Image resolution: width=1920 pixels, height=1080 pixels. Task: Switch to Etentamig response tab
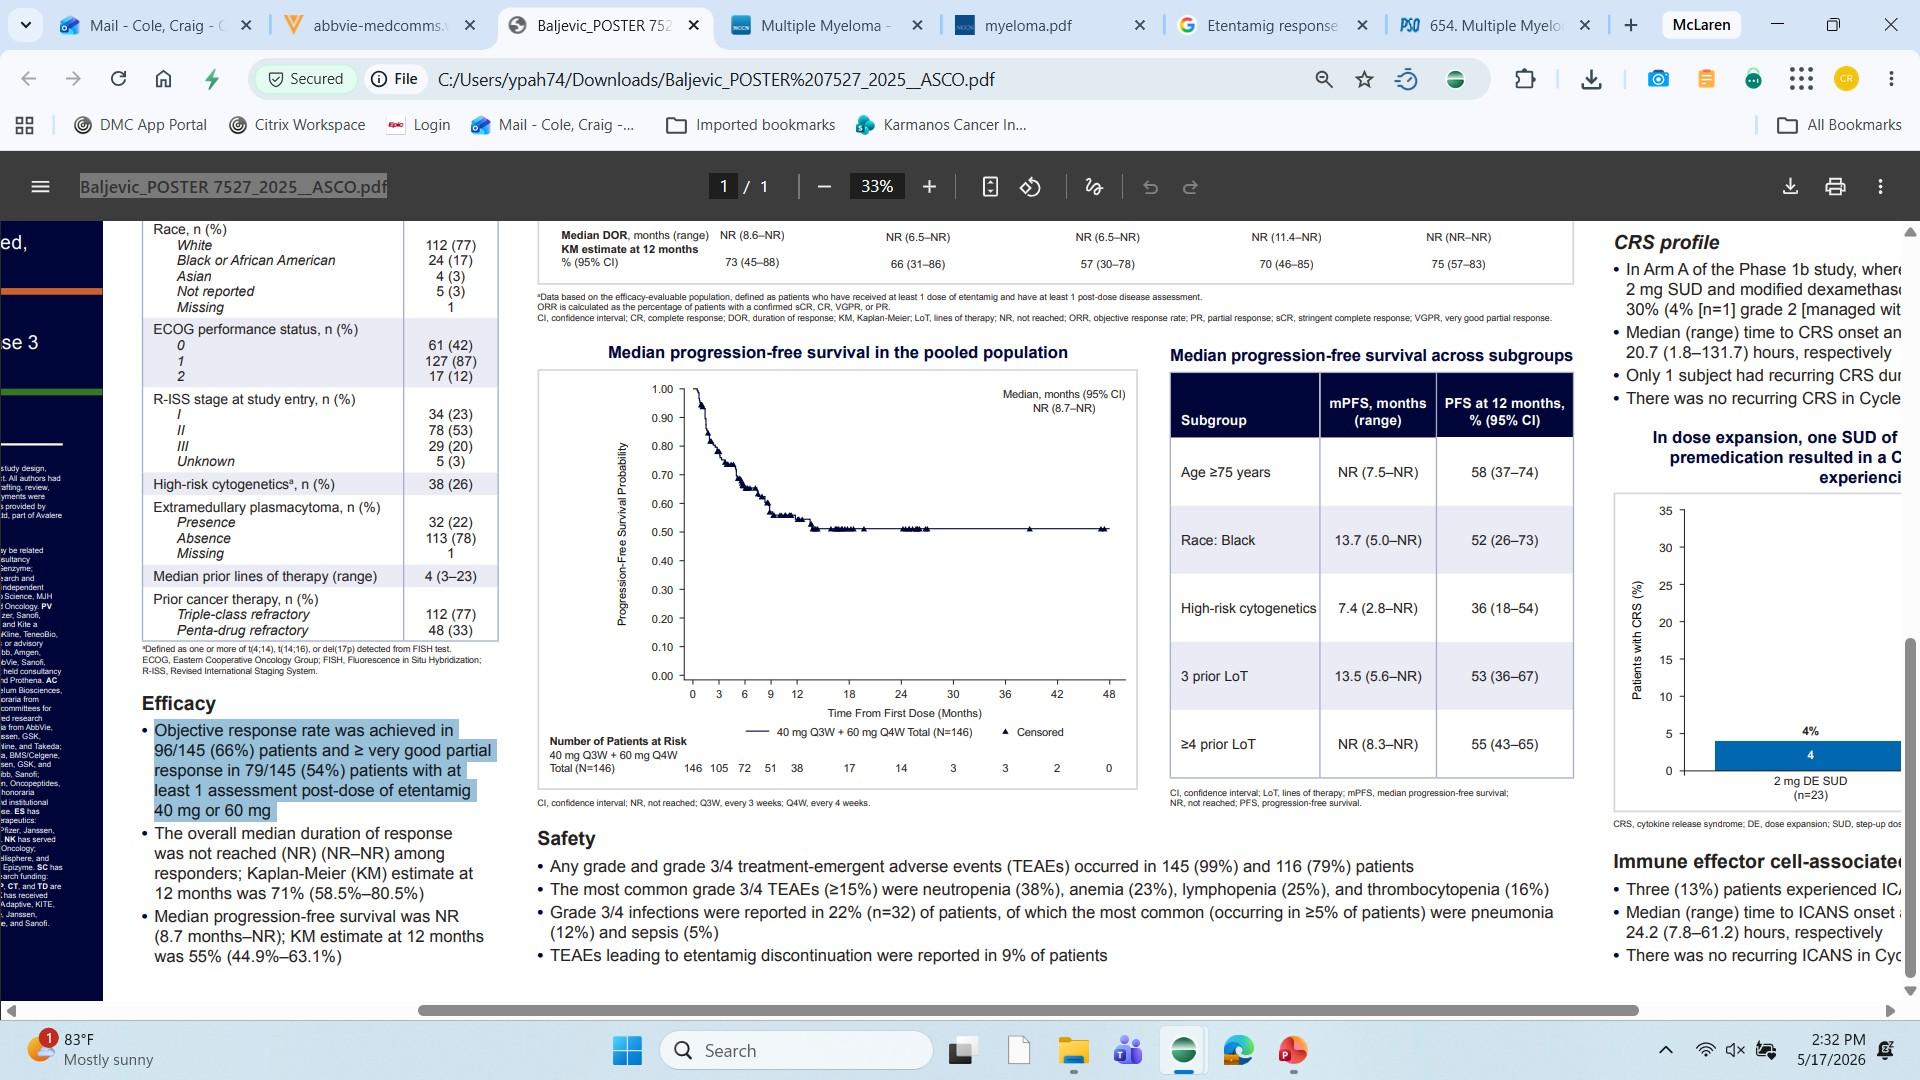[x=1274, y=26]
